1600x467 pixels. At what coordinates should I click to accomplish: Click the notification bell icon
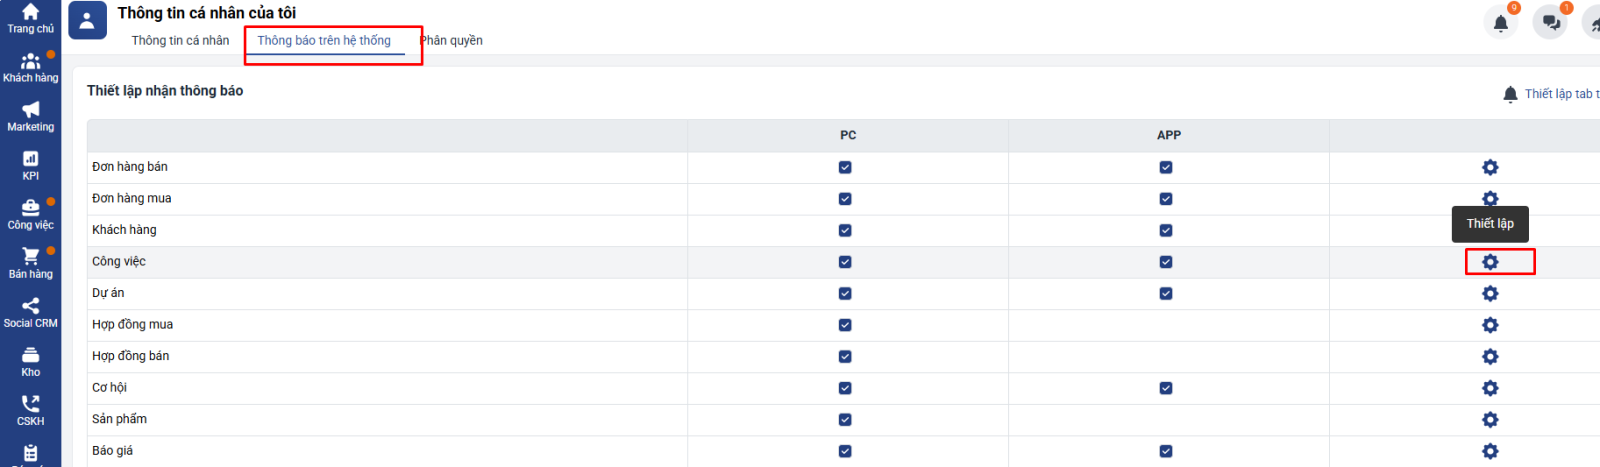coord(1500,23)
